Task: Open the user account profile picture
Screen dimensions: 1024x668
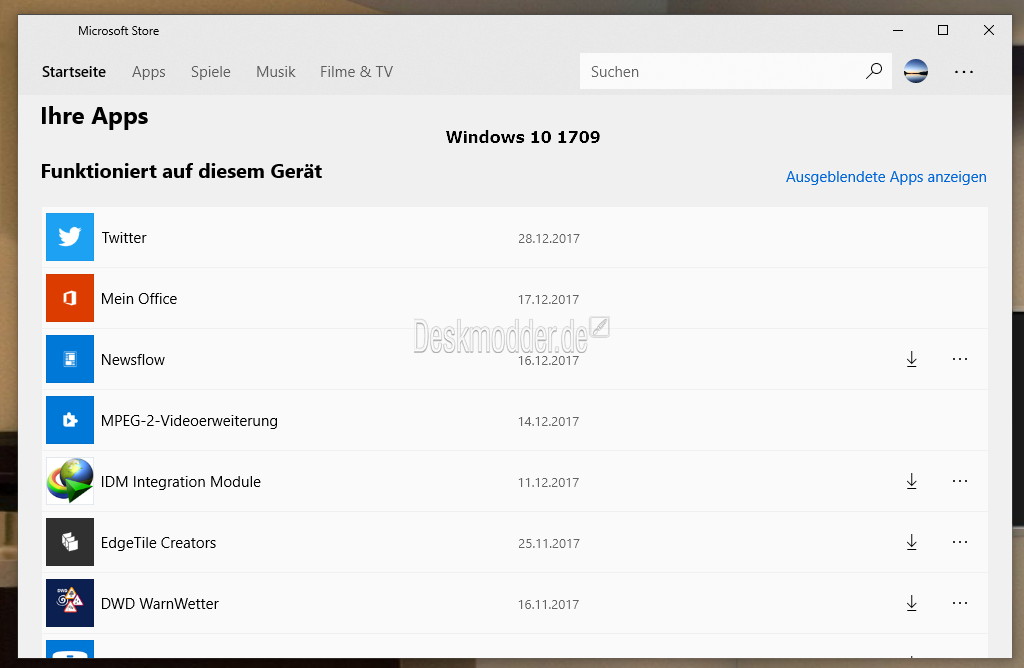Action: point(916,71)
